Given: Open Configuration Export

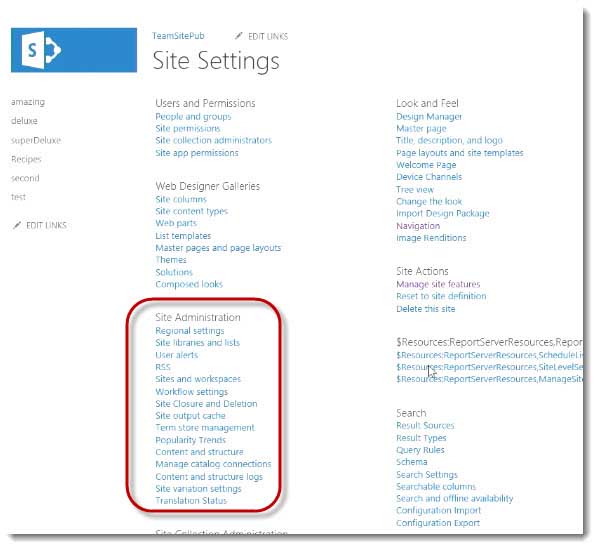Looking at the screenshot, I should [x=438, y=523].
